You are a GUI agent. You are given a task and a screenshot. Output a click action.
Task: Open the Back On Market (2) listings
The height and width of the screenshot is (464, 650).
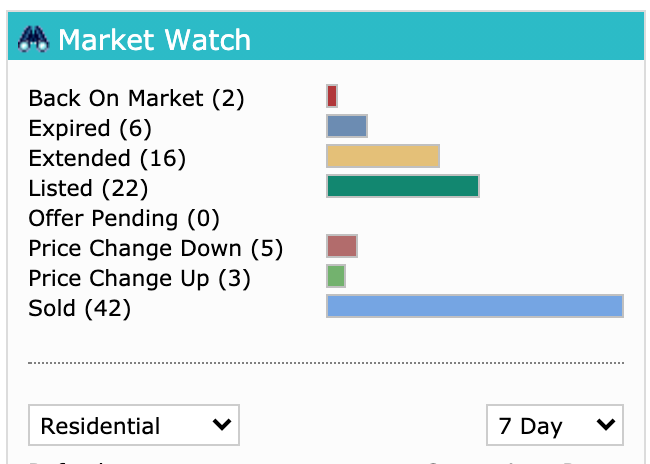136,99
